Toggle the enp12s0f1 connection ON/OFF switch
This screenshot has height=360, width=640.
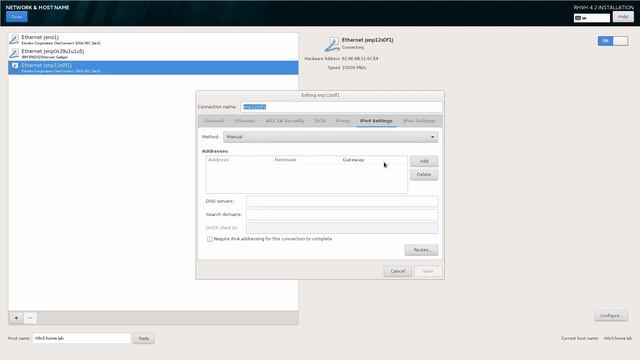tap(613, 41)
